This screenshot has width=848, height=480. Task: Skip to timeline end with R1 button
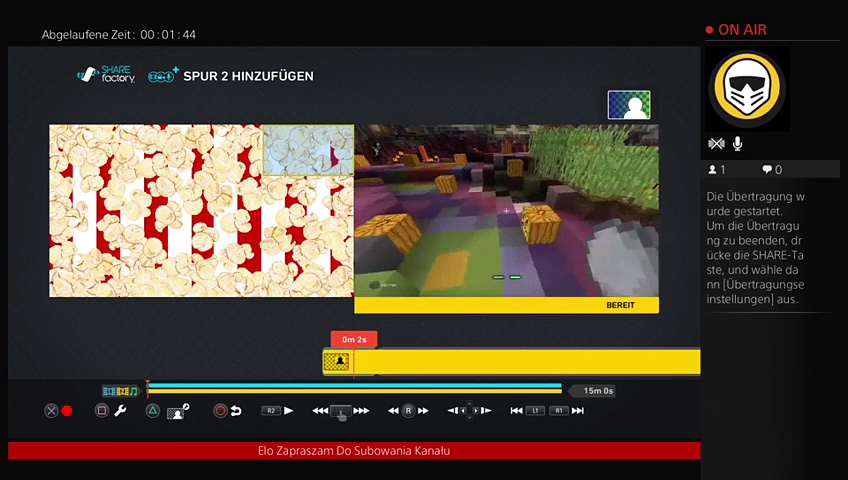point(560,411)
